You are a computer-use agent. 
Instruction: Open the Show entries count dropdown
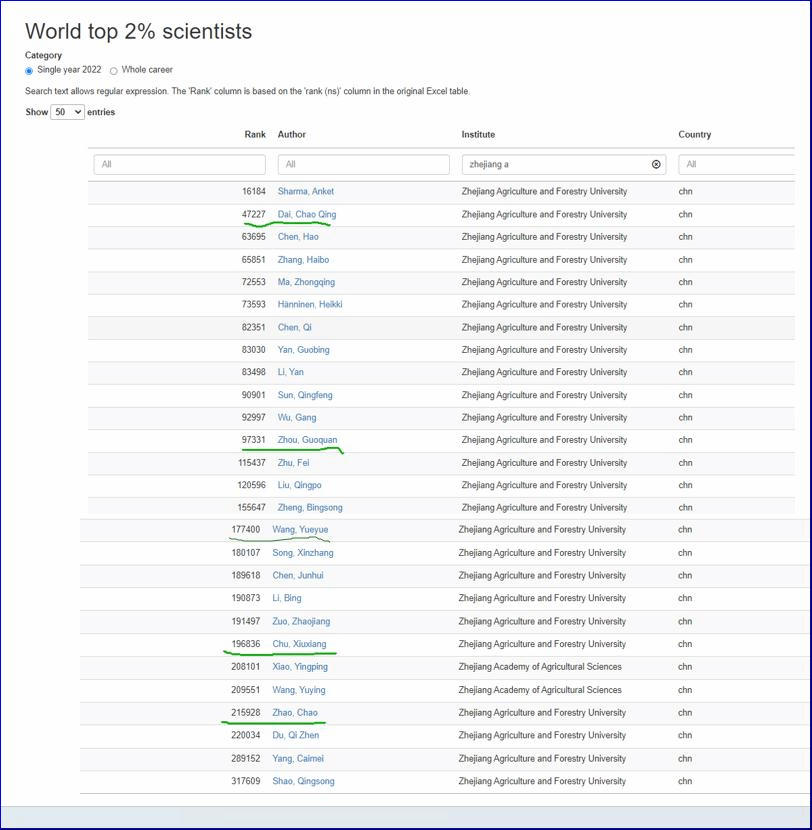pyautogui.click(x=67, y=112)
